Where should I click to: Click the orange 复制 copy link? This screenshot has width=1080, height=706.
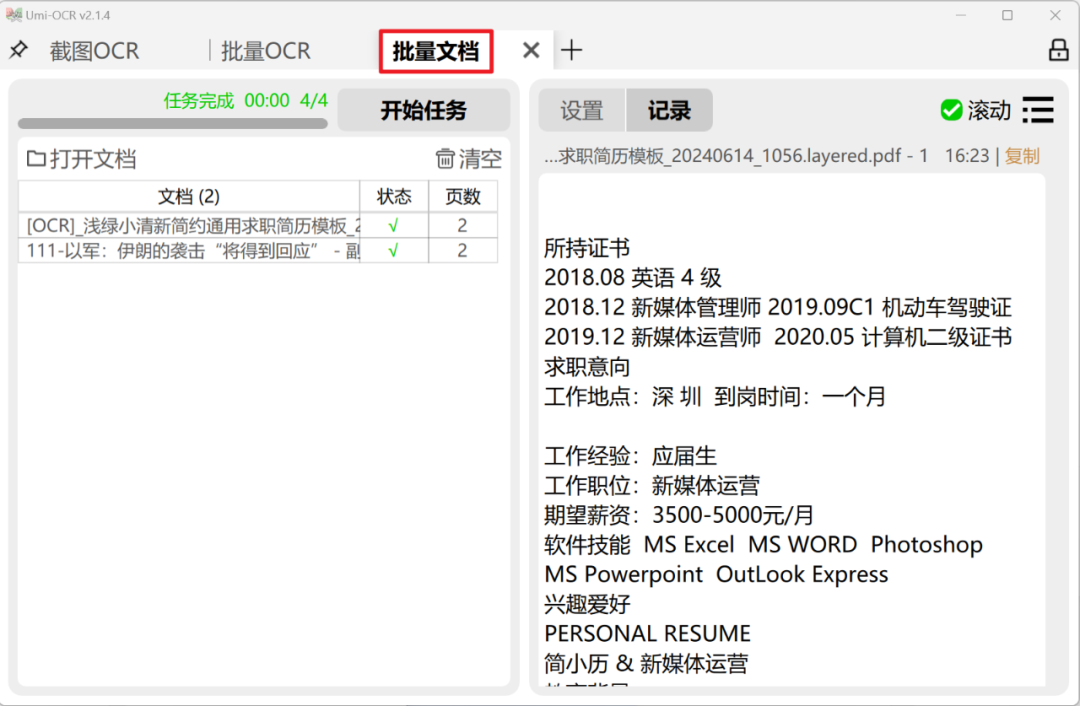tap(1021, 155)
